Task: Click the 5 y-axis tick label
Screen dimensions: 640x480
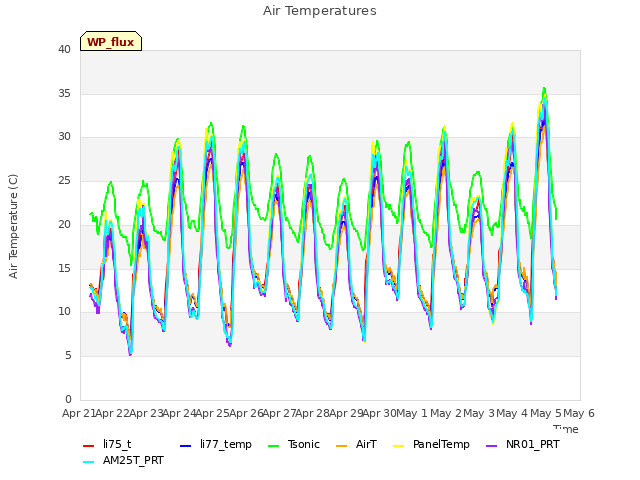Action: pos(68,356)
